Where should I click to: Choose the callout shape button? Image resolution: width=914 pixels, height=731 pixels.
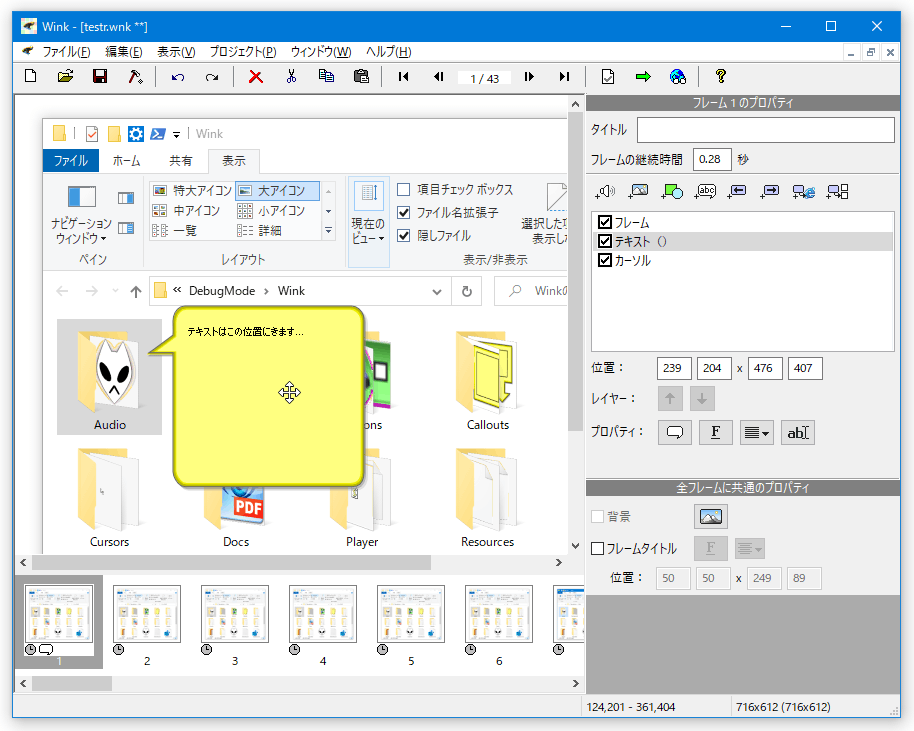point(675,433)
